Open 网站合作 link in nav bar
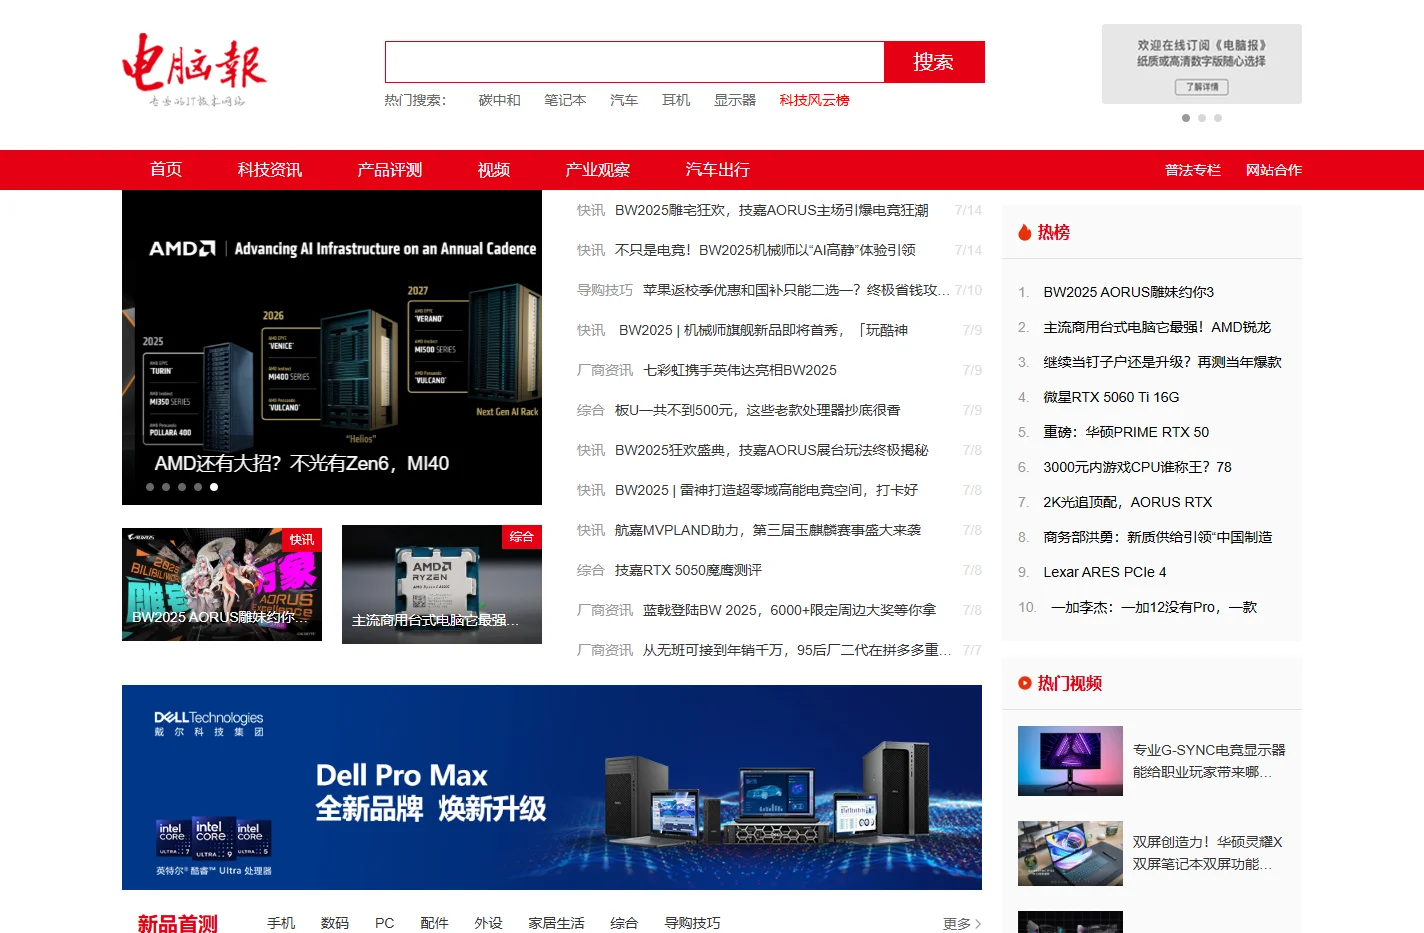 tap(1274, 170)
